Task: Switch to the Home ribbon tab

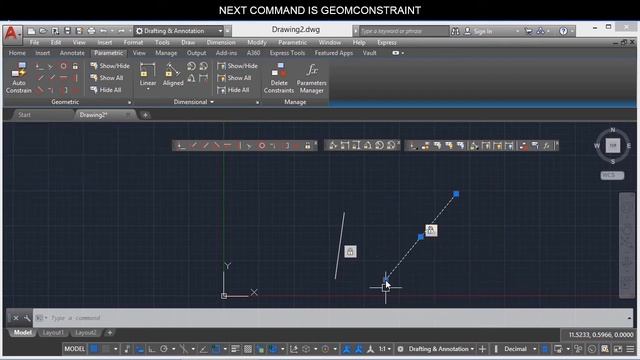Action: pyautogui.click(x=17, y=53)
